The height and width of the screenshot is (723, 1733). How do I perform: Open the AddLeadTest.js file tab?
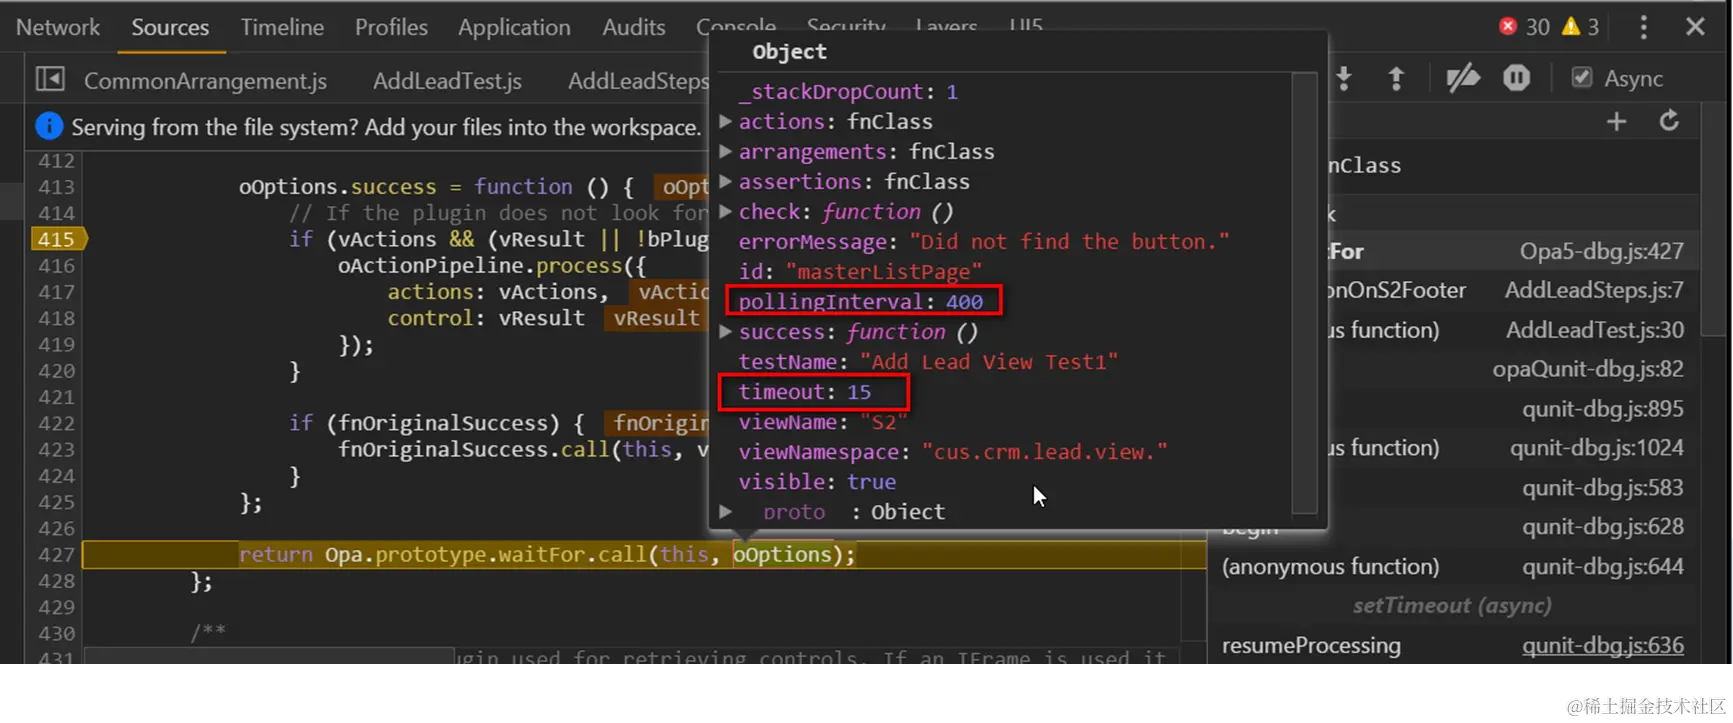[447, 81]
